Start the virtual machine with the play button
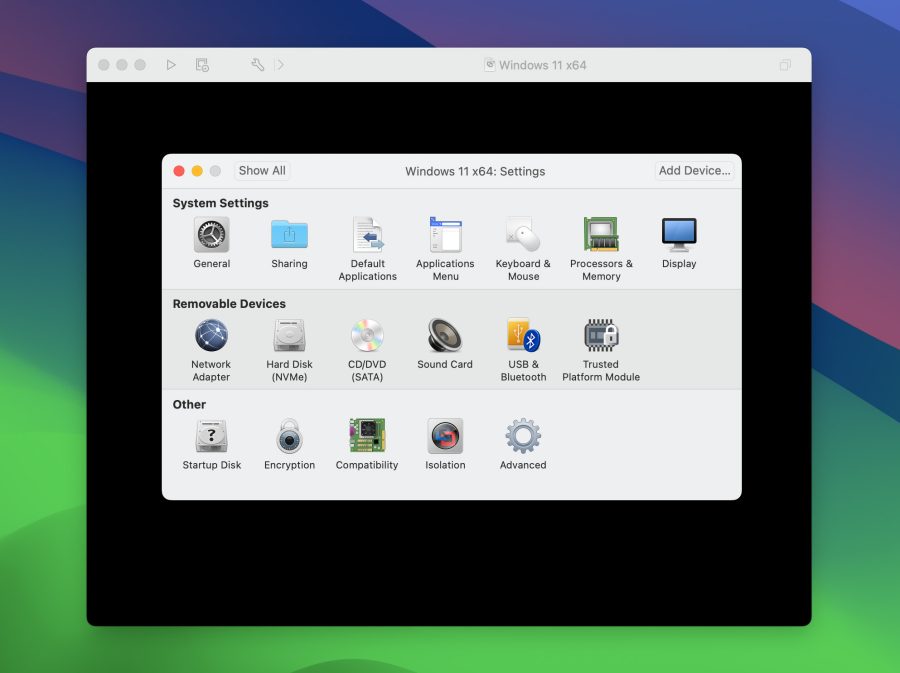Viewport: 900px width, 673px height. [x=171, y=64]
